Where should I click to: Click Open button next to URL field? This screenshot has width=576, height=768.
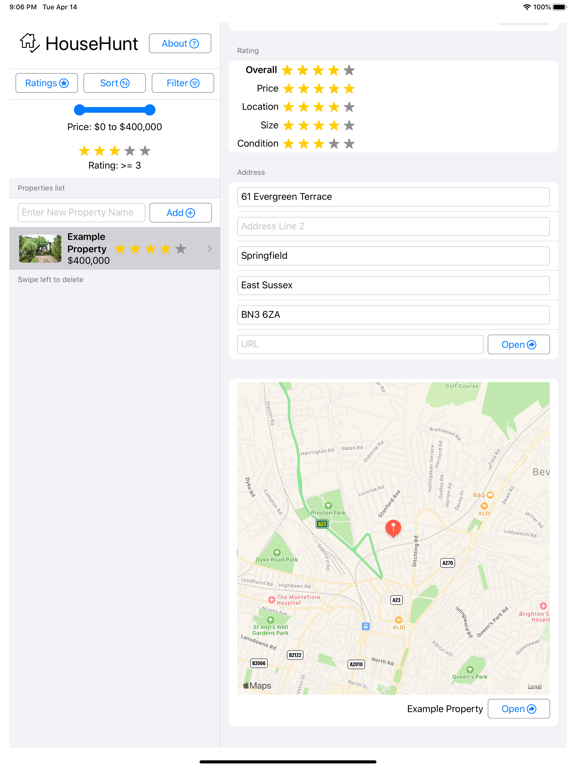tap(519, 344)
